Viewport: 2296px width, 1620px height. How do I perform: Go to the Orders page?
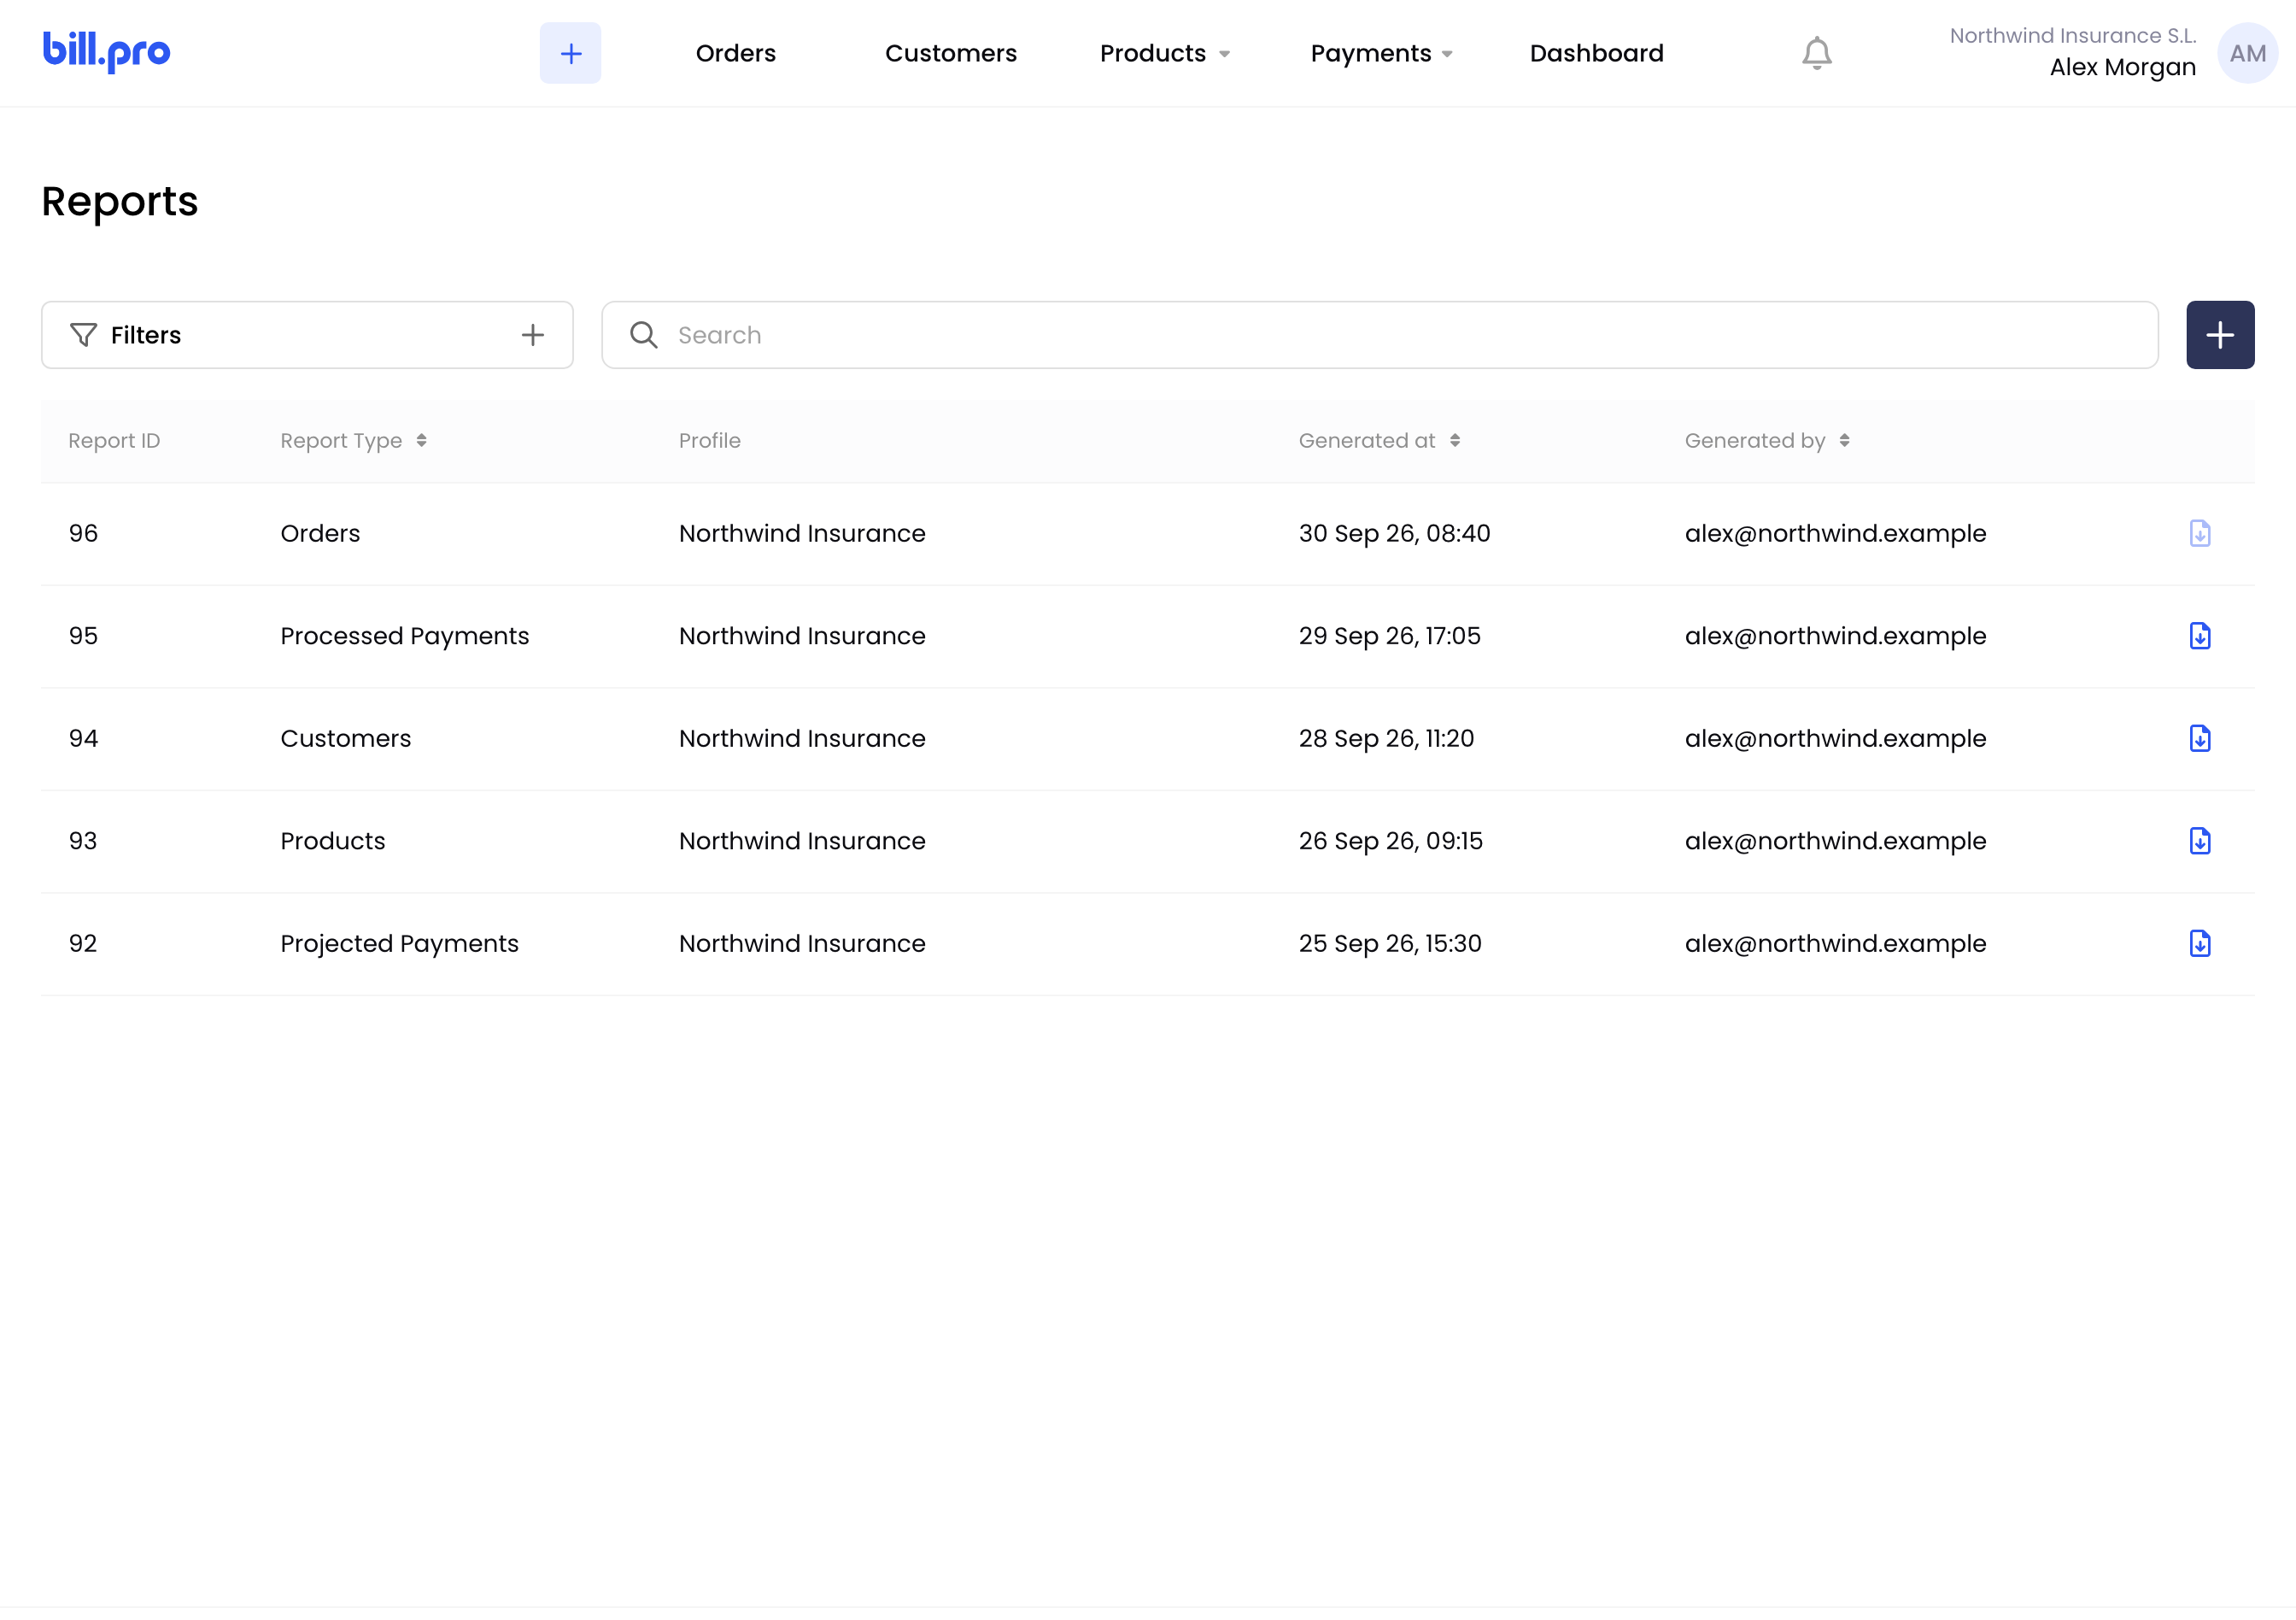(x=735, y=53)
